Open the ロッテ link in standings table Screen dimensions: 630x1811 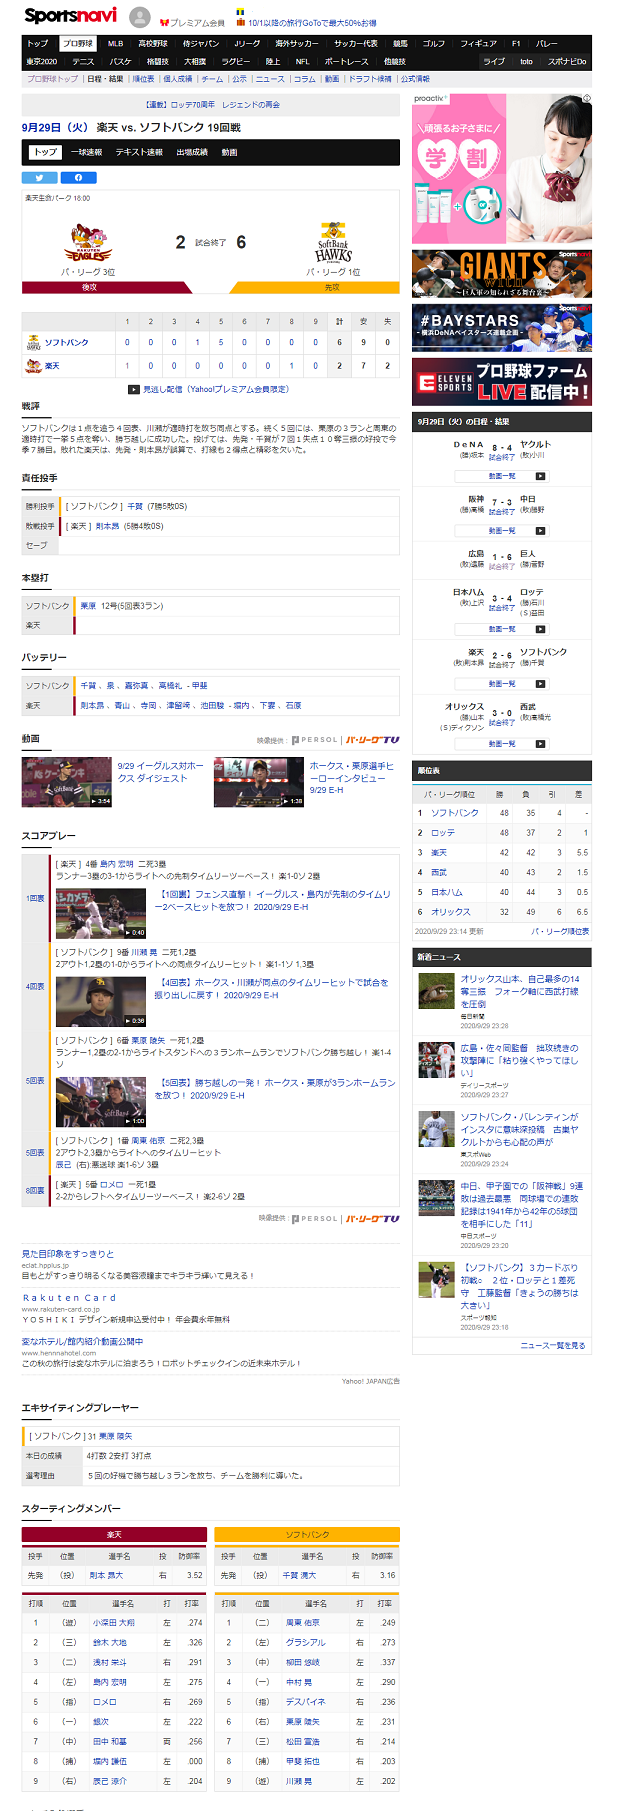443,833
